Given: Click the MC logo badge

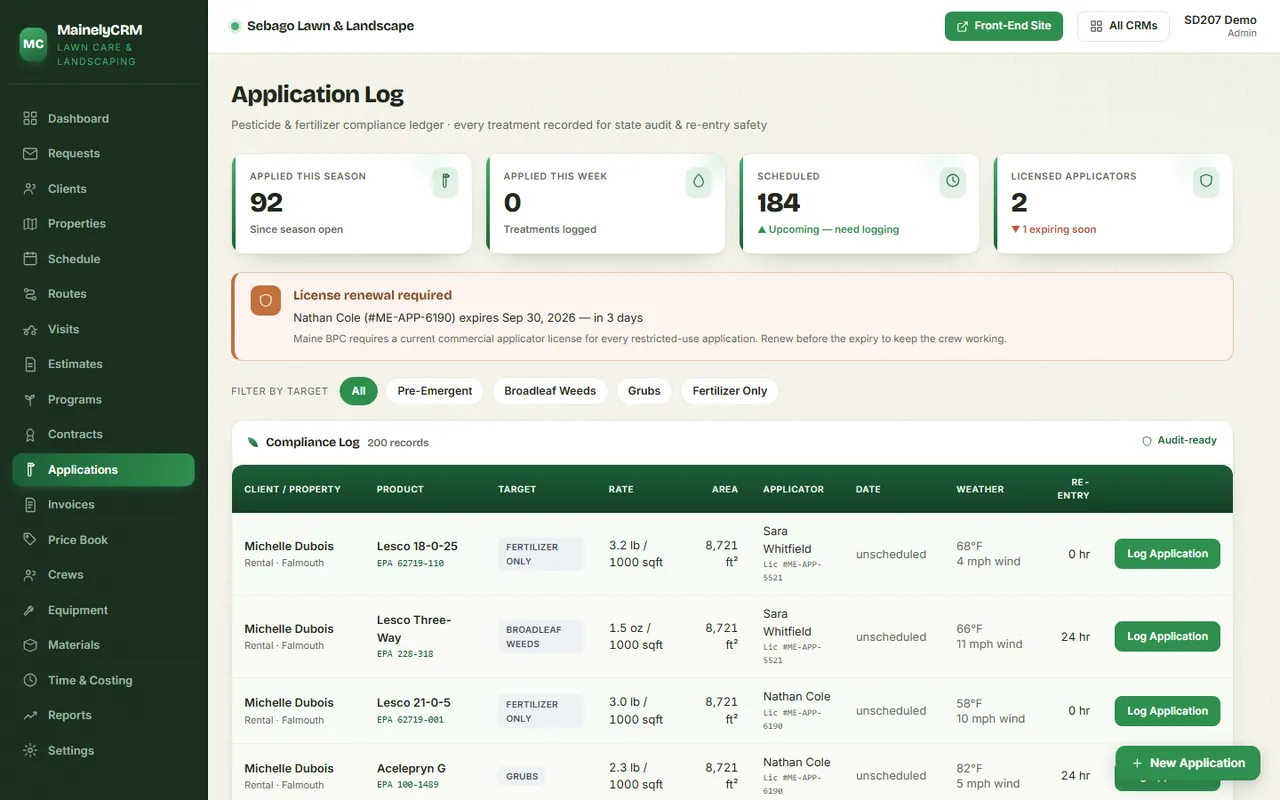Looking at the screenshot, I should tap(33, 44).
